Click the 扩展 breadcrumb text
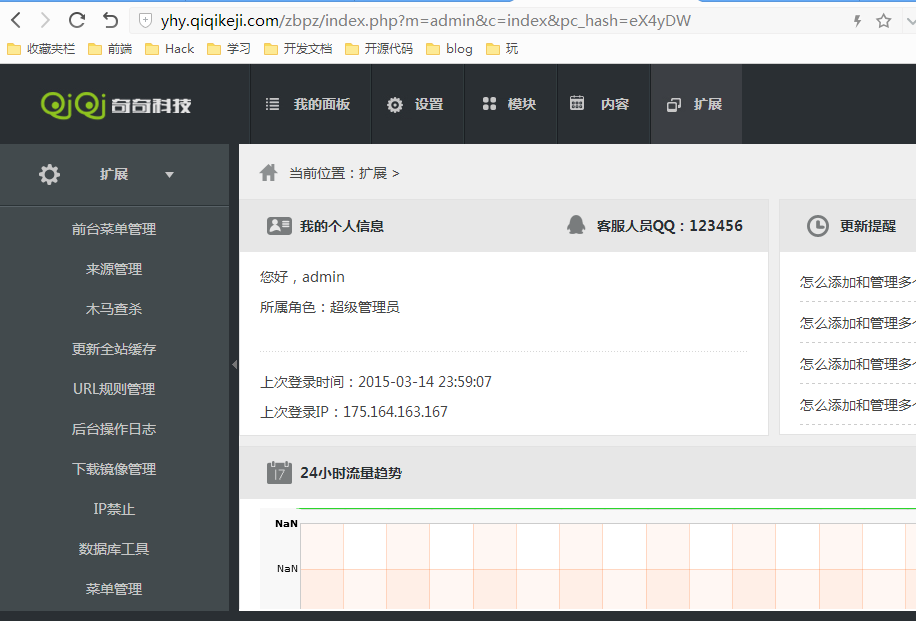The height and width of the screenshot is (621, 916). click(373, 174)
